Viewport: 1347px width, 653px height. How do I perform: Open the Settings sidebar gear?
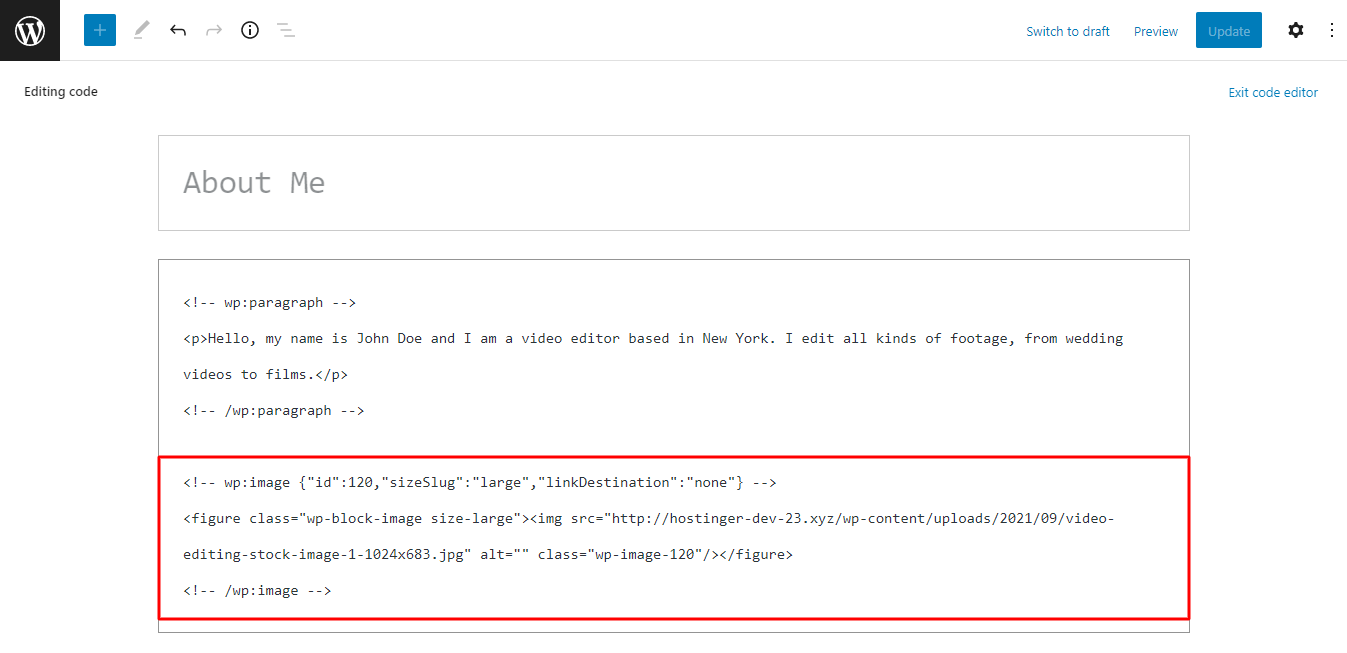[1295, 30]
